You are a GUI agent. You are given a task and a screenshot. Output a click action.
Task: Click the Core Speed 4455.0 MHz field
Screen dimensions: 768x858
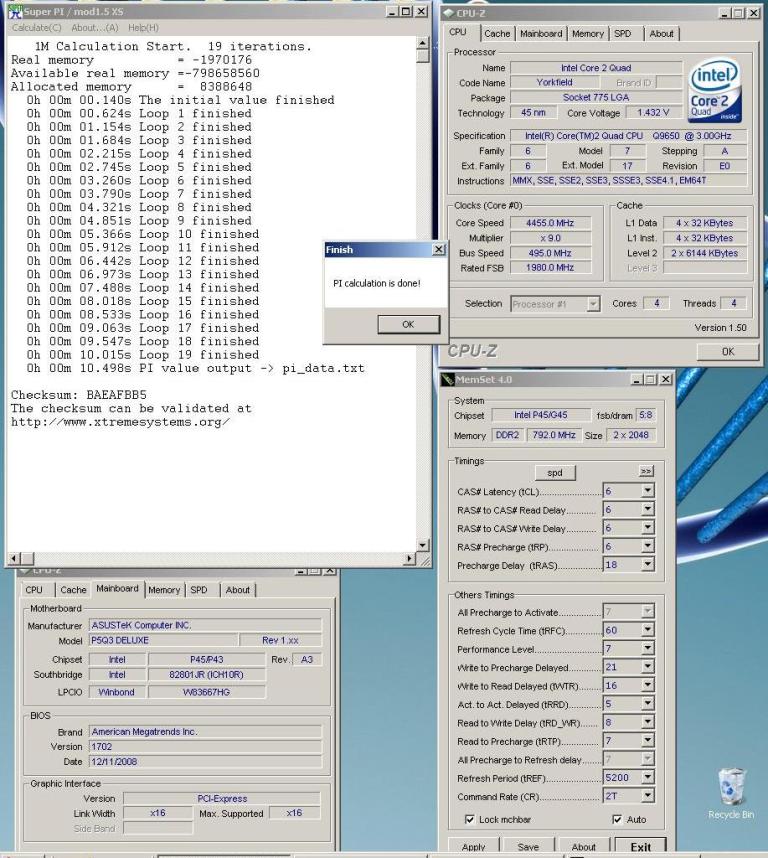[550, 223]
